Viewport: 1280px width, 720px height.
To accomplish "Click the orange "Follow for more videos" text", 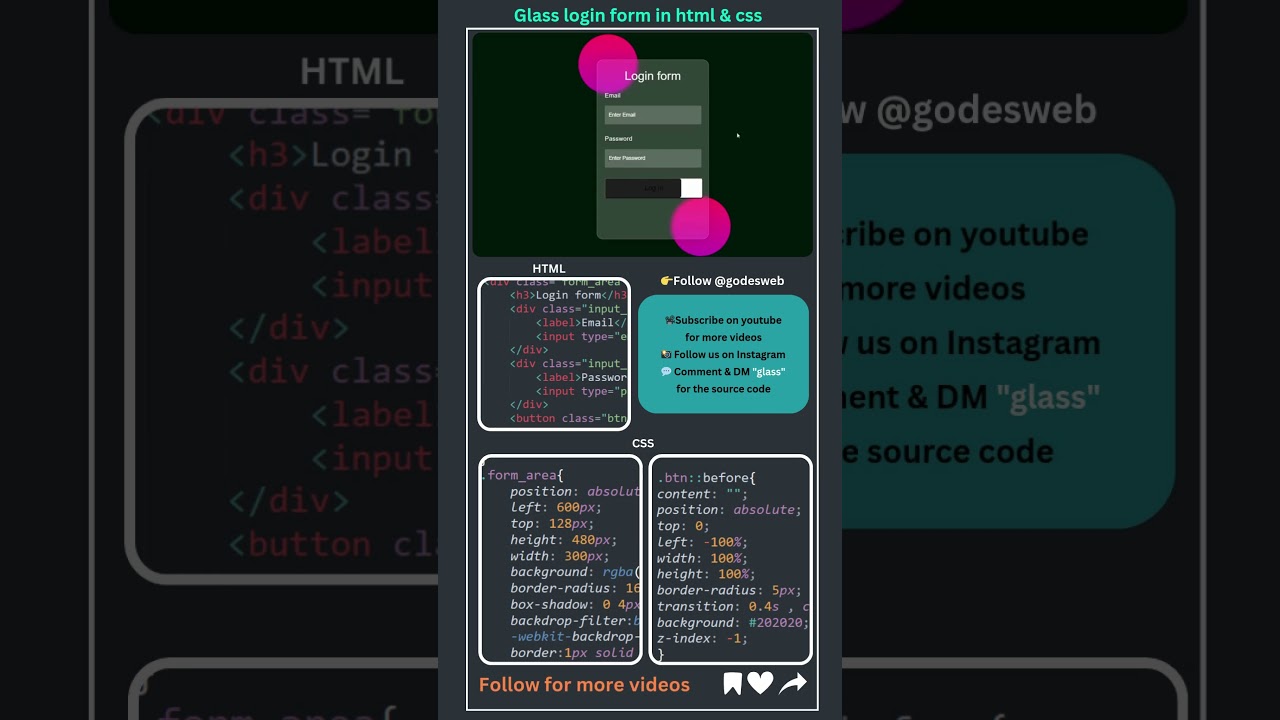I will [x=584, y=685].
